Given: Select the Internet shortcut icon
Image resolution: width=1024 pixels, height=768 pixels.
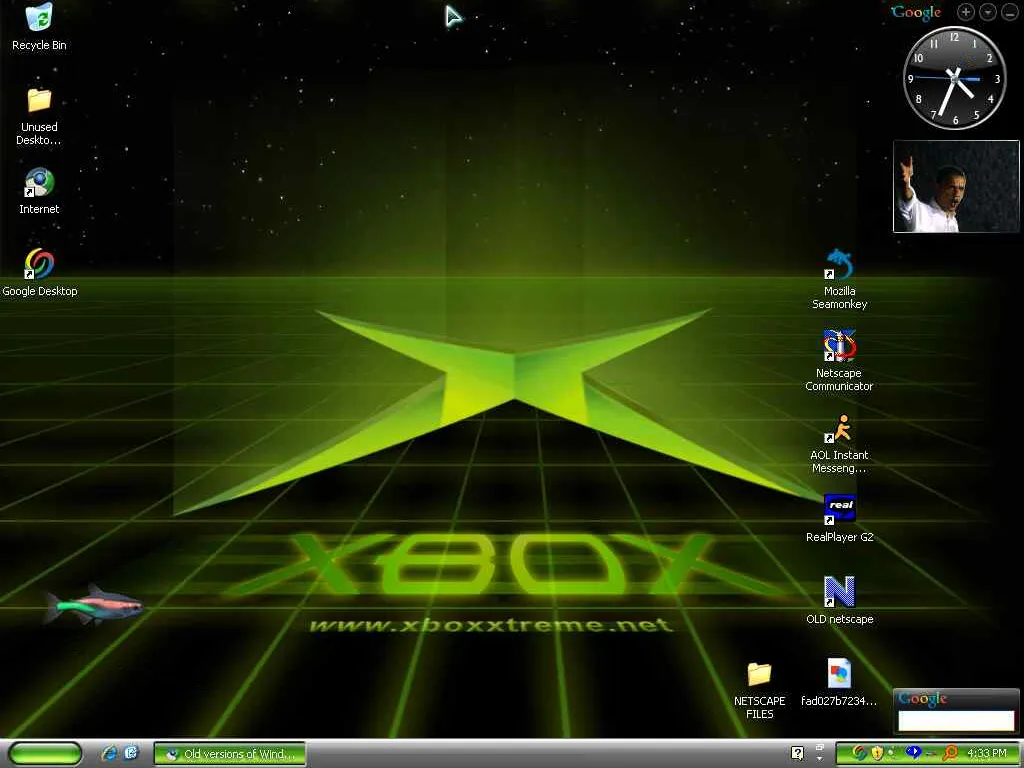Looking at the screenshot, I should point(39,191).
